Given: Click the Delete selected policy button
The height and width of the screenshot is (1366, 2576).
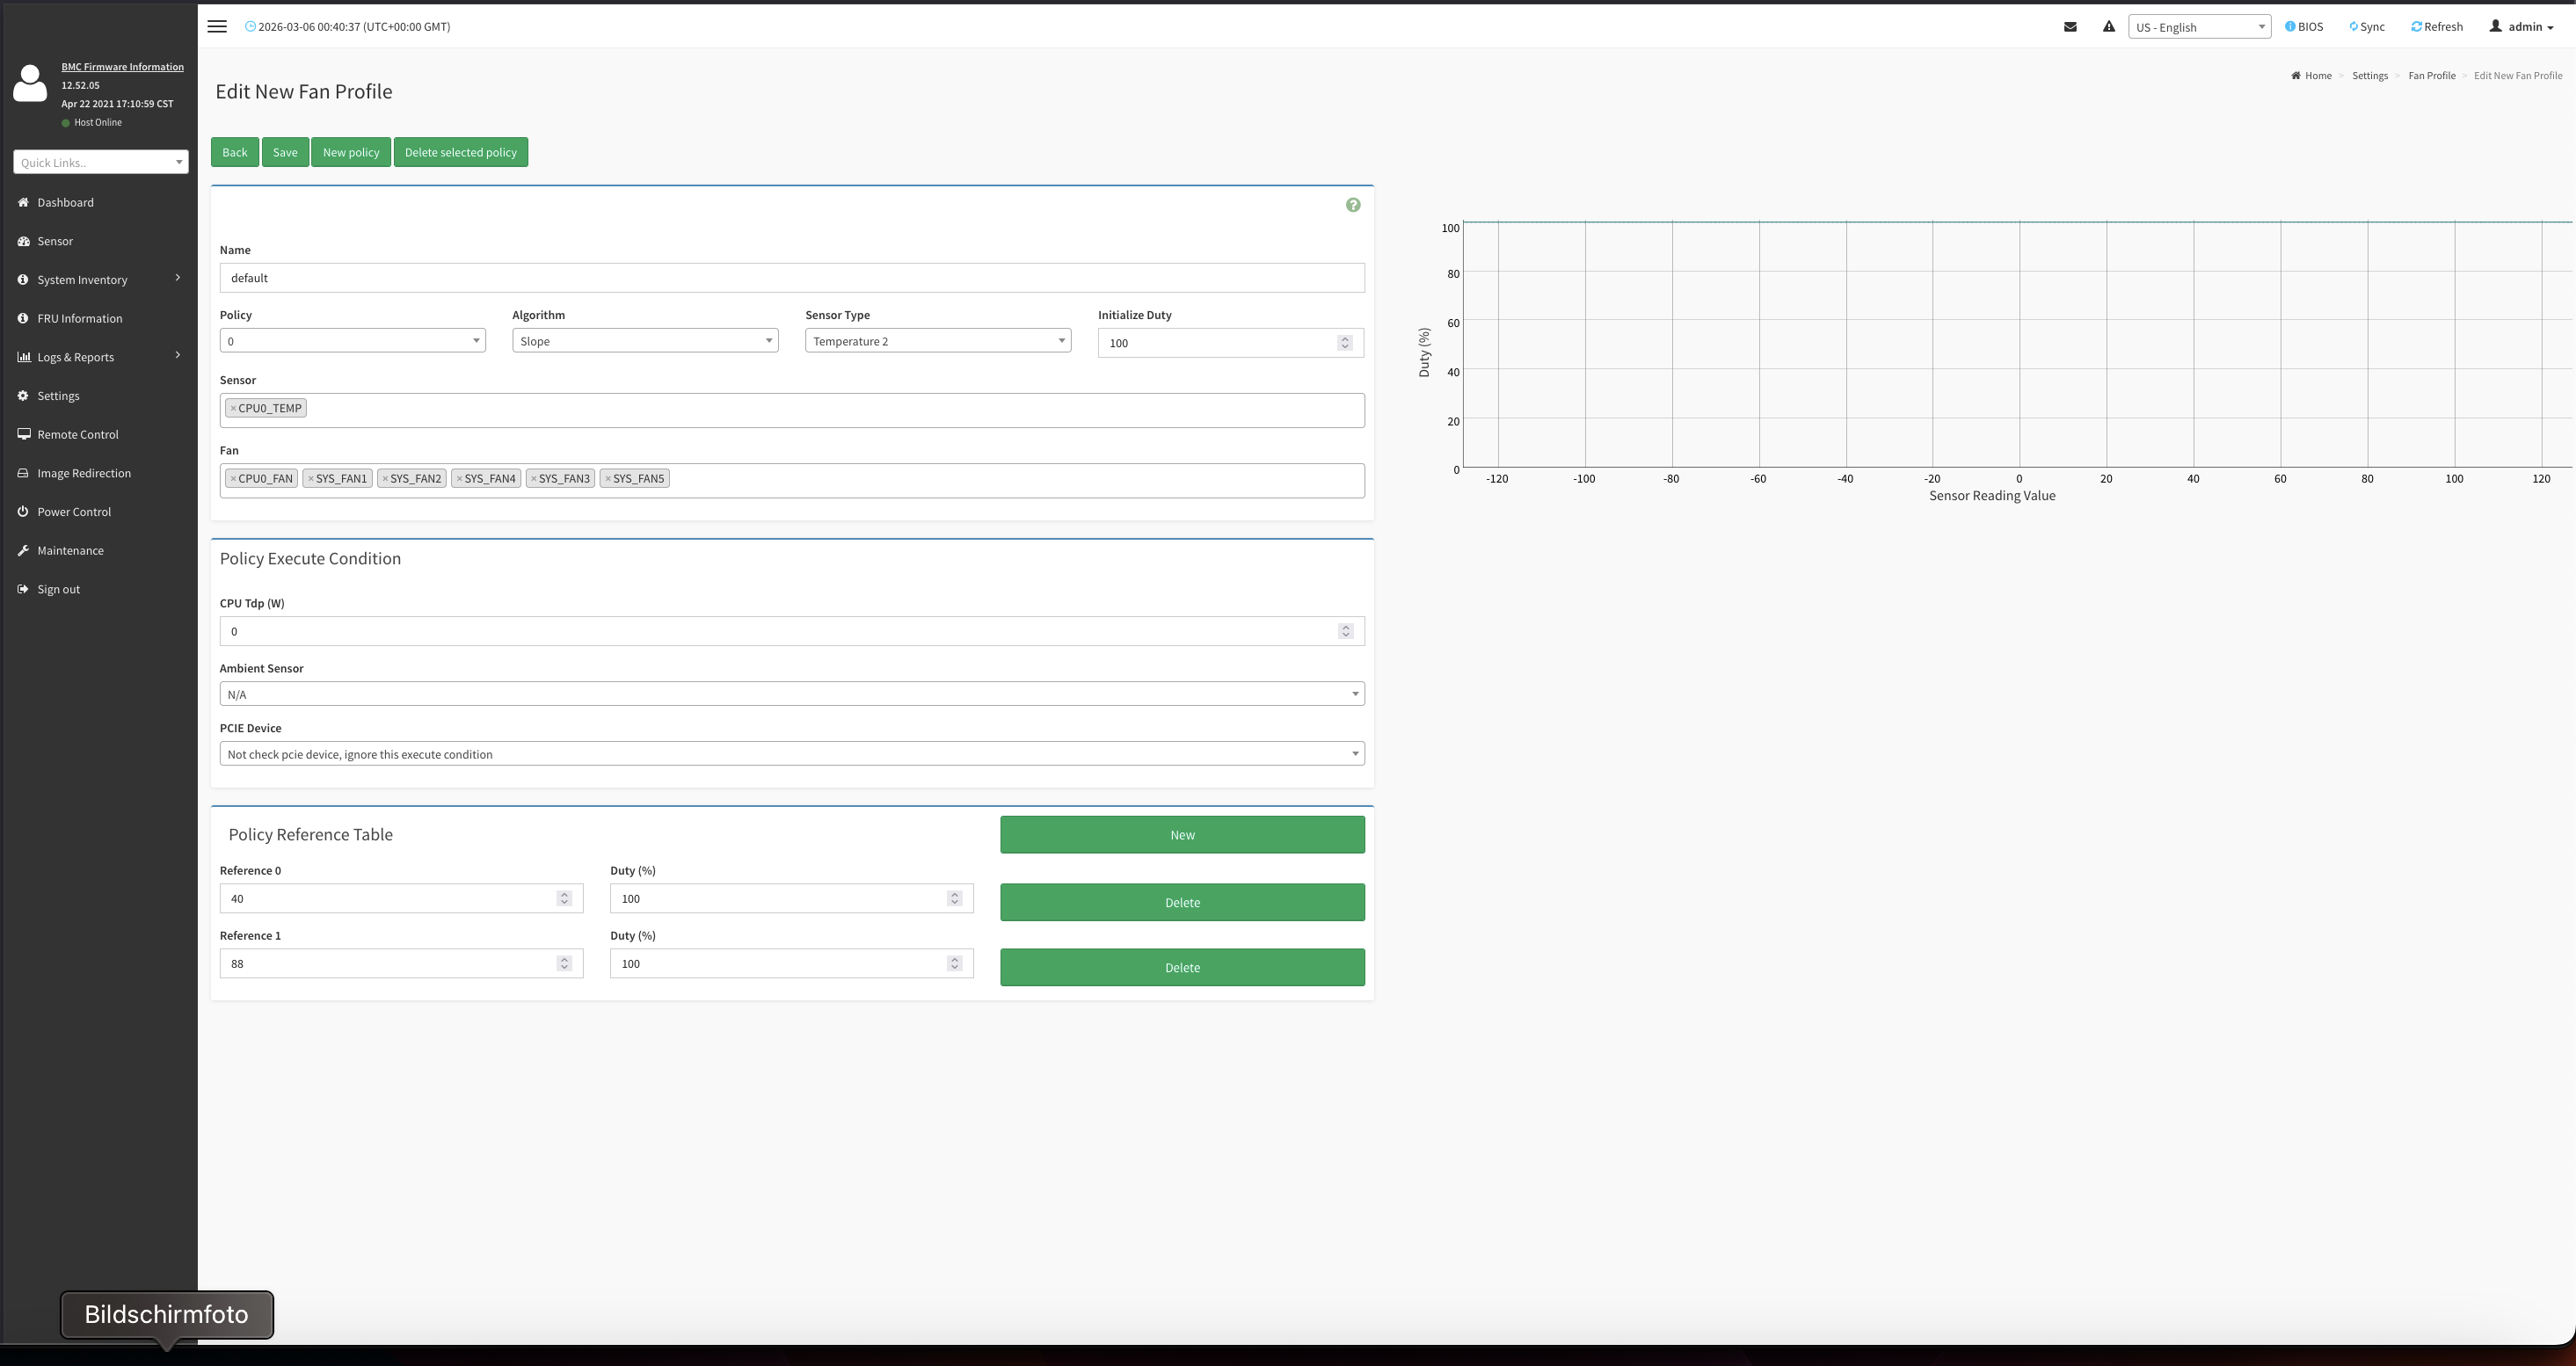Looking at the screenshot, I should [x=460, y=153].
